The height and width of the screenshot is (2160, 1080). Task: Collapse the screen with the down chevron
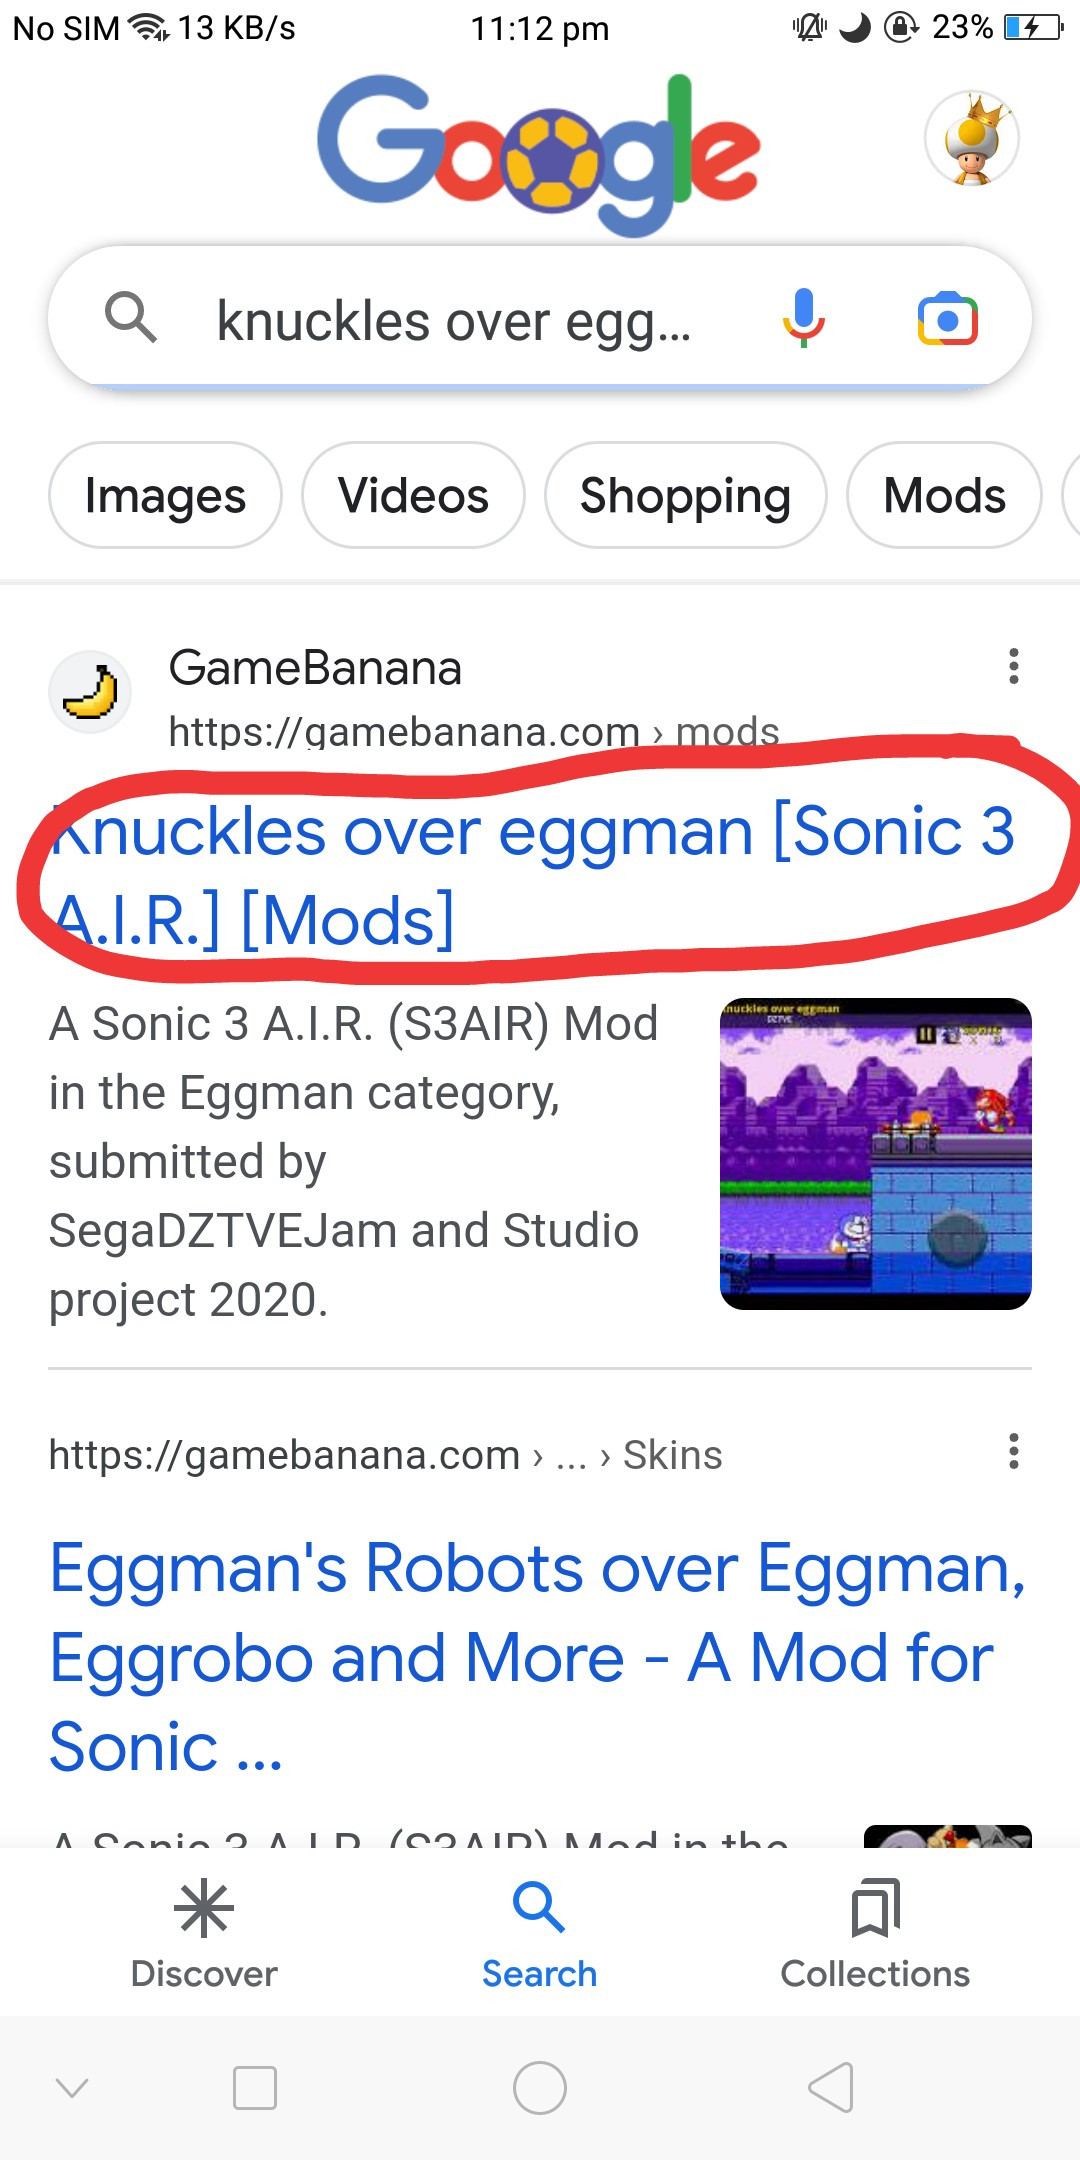click(x=70, y=2090)
